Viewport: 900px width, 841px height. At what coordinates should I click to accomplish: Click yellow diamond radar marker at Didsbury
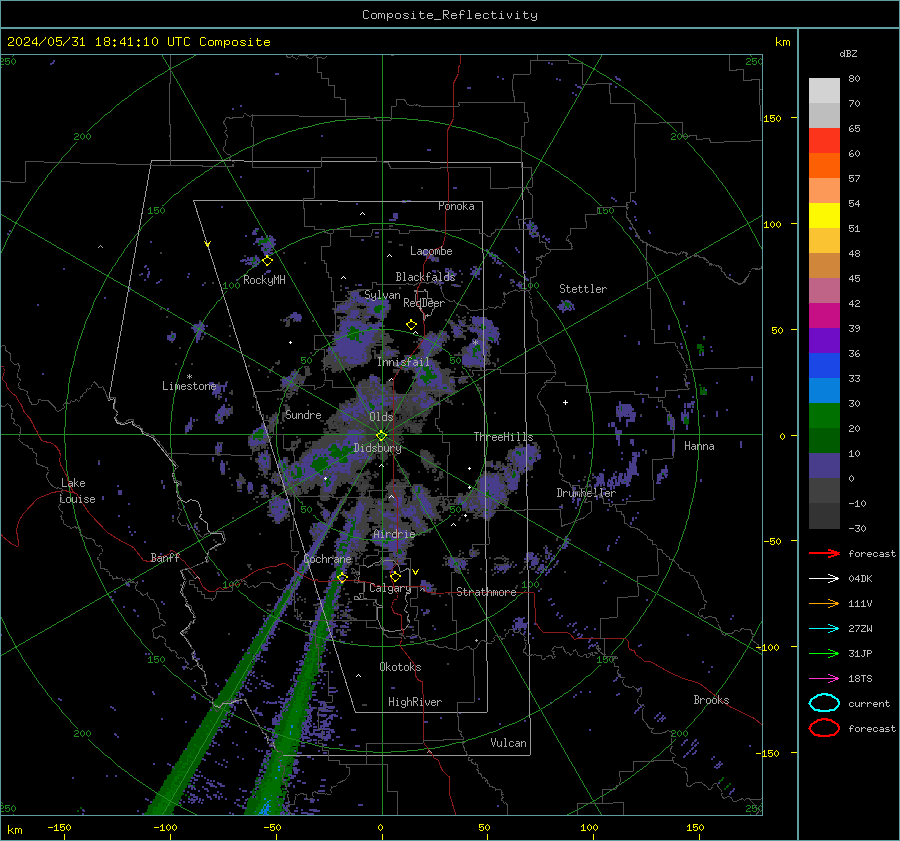[x=381, y=435]
